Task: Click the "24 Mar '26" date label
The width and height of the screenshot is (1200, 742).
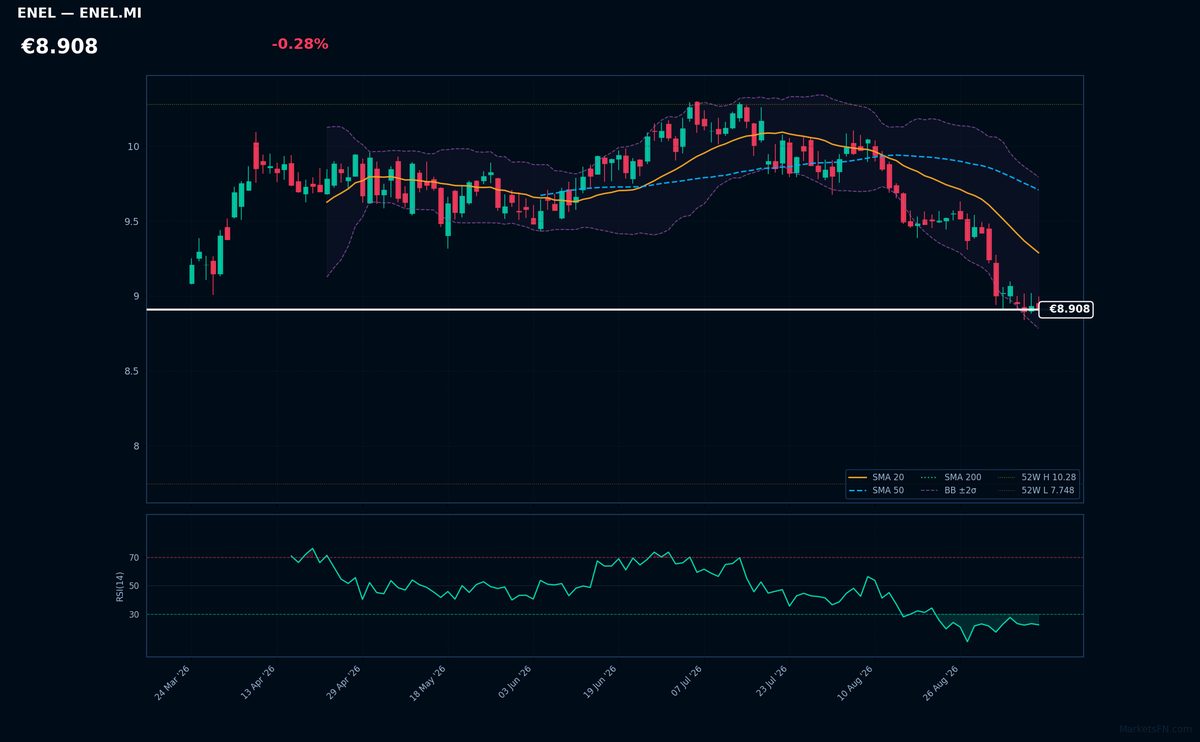Action: pyautogui.click(x=172, y=683)
